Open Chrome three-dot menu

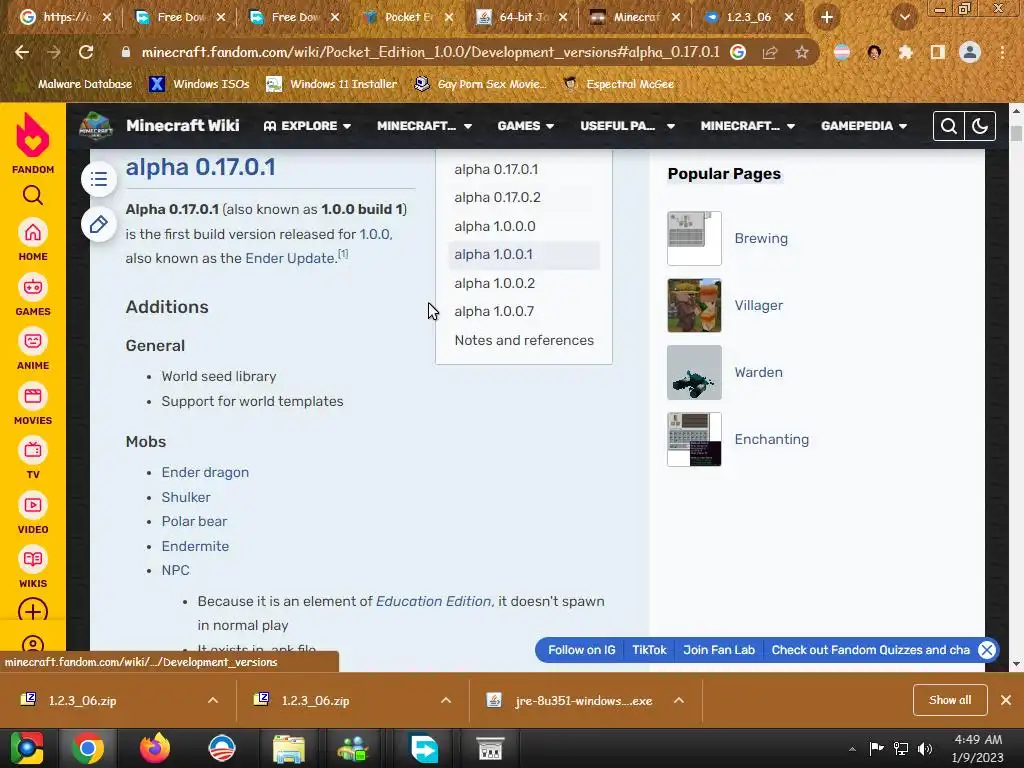tap(1002, 52)
